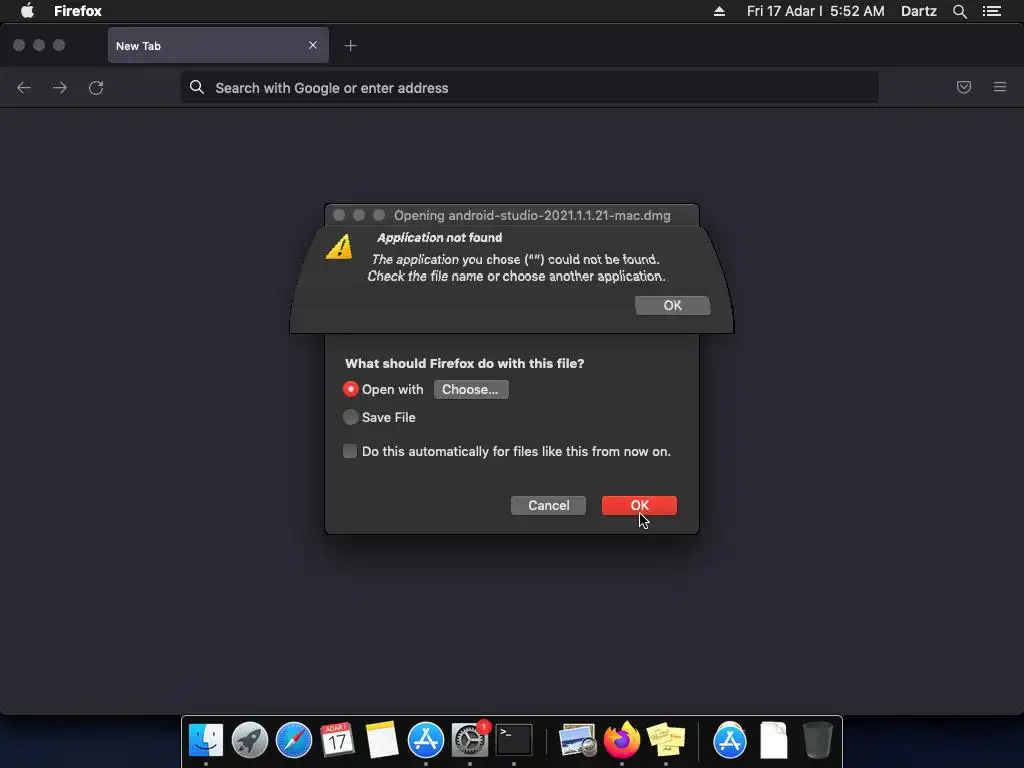Screen dimensions: 1024x768
Task: Reload the current page
Action: point(96,88)
